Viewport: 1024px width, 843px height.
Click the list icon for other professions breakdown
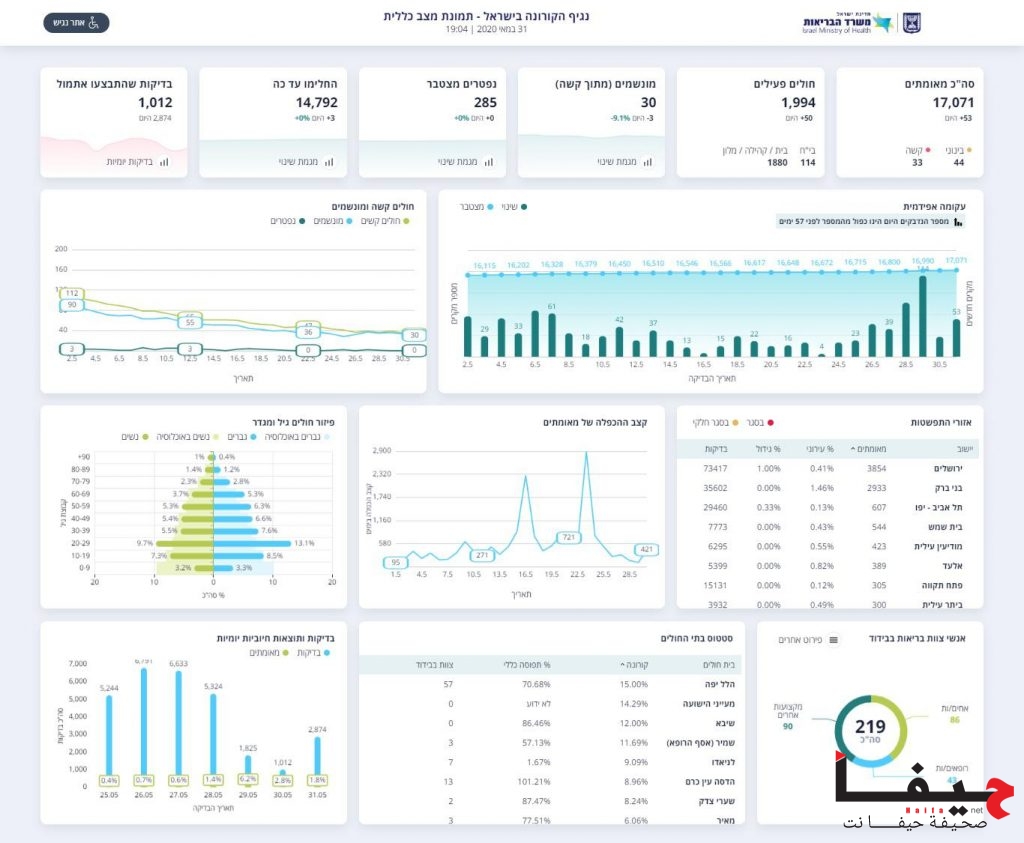(834, 639)
